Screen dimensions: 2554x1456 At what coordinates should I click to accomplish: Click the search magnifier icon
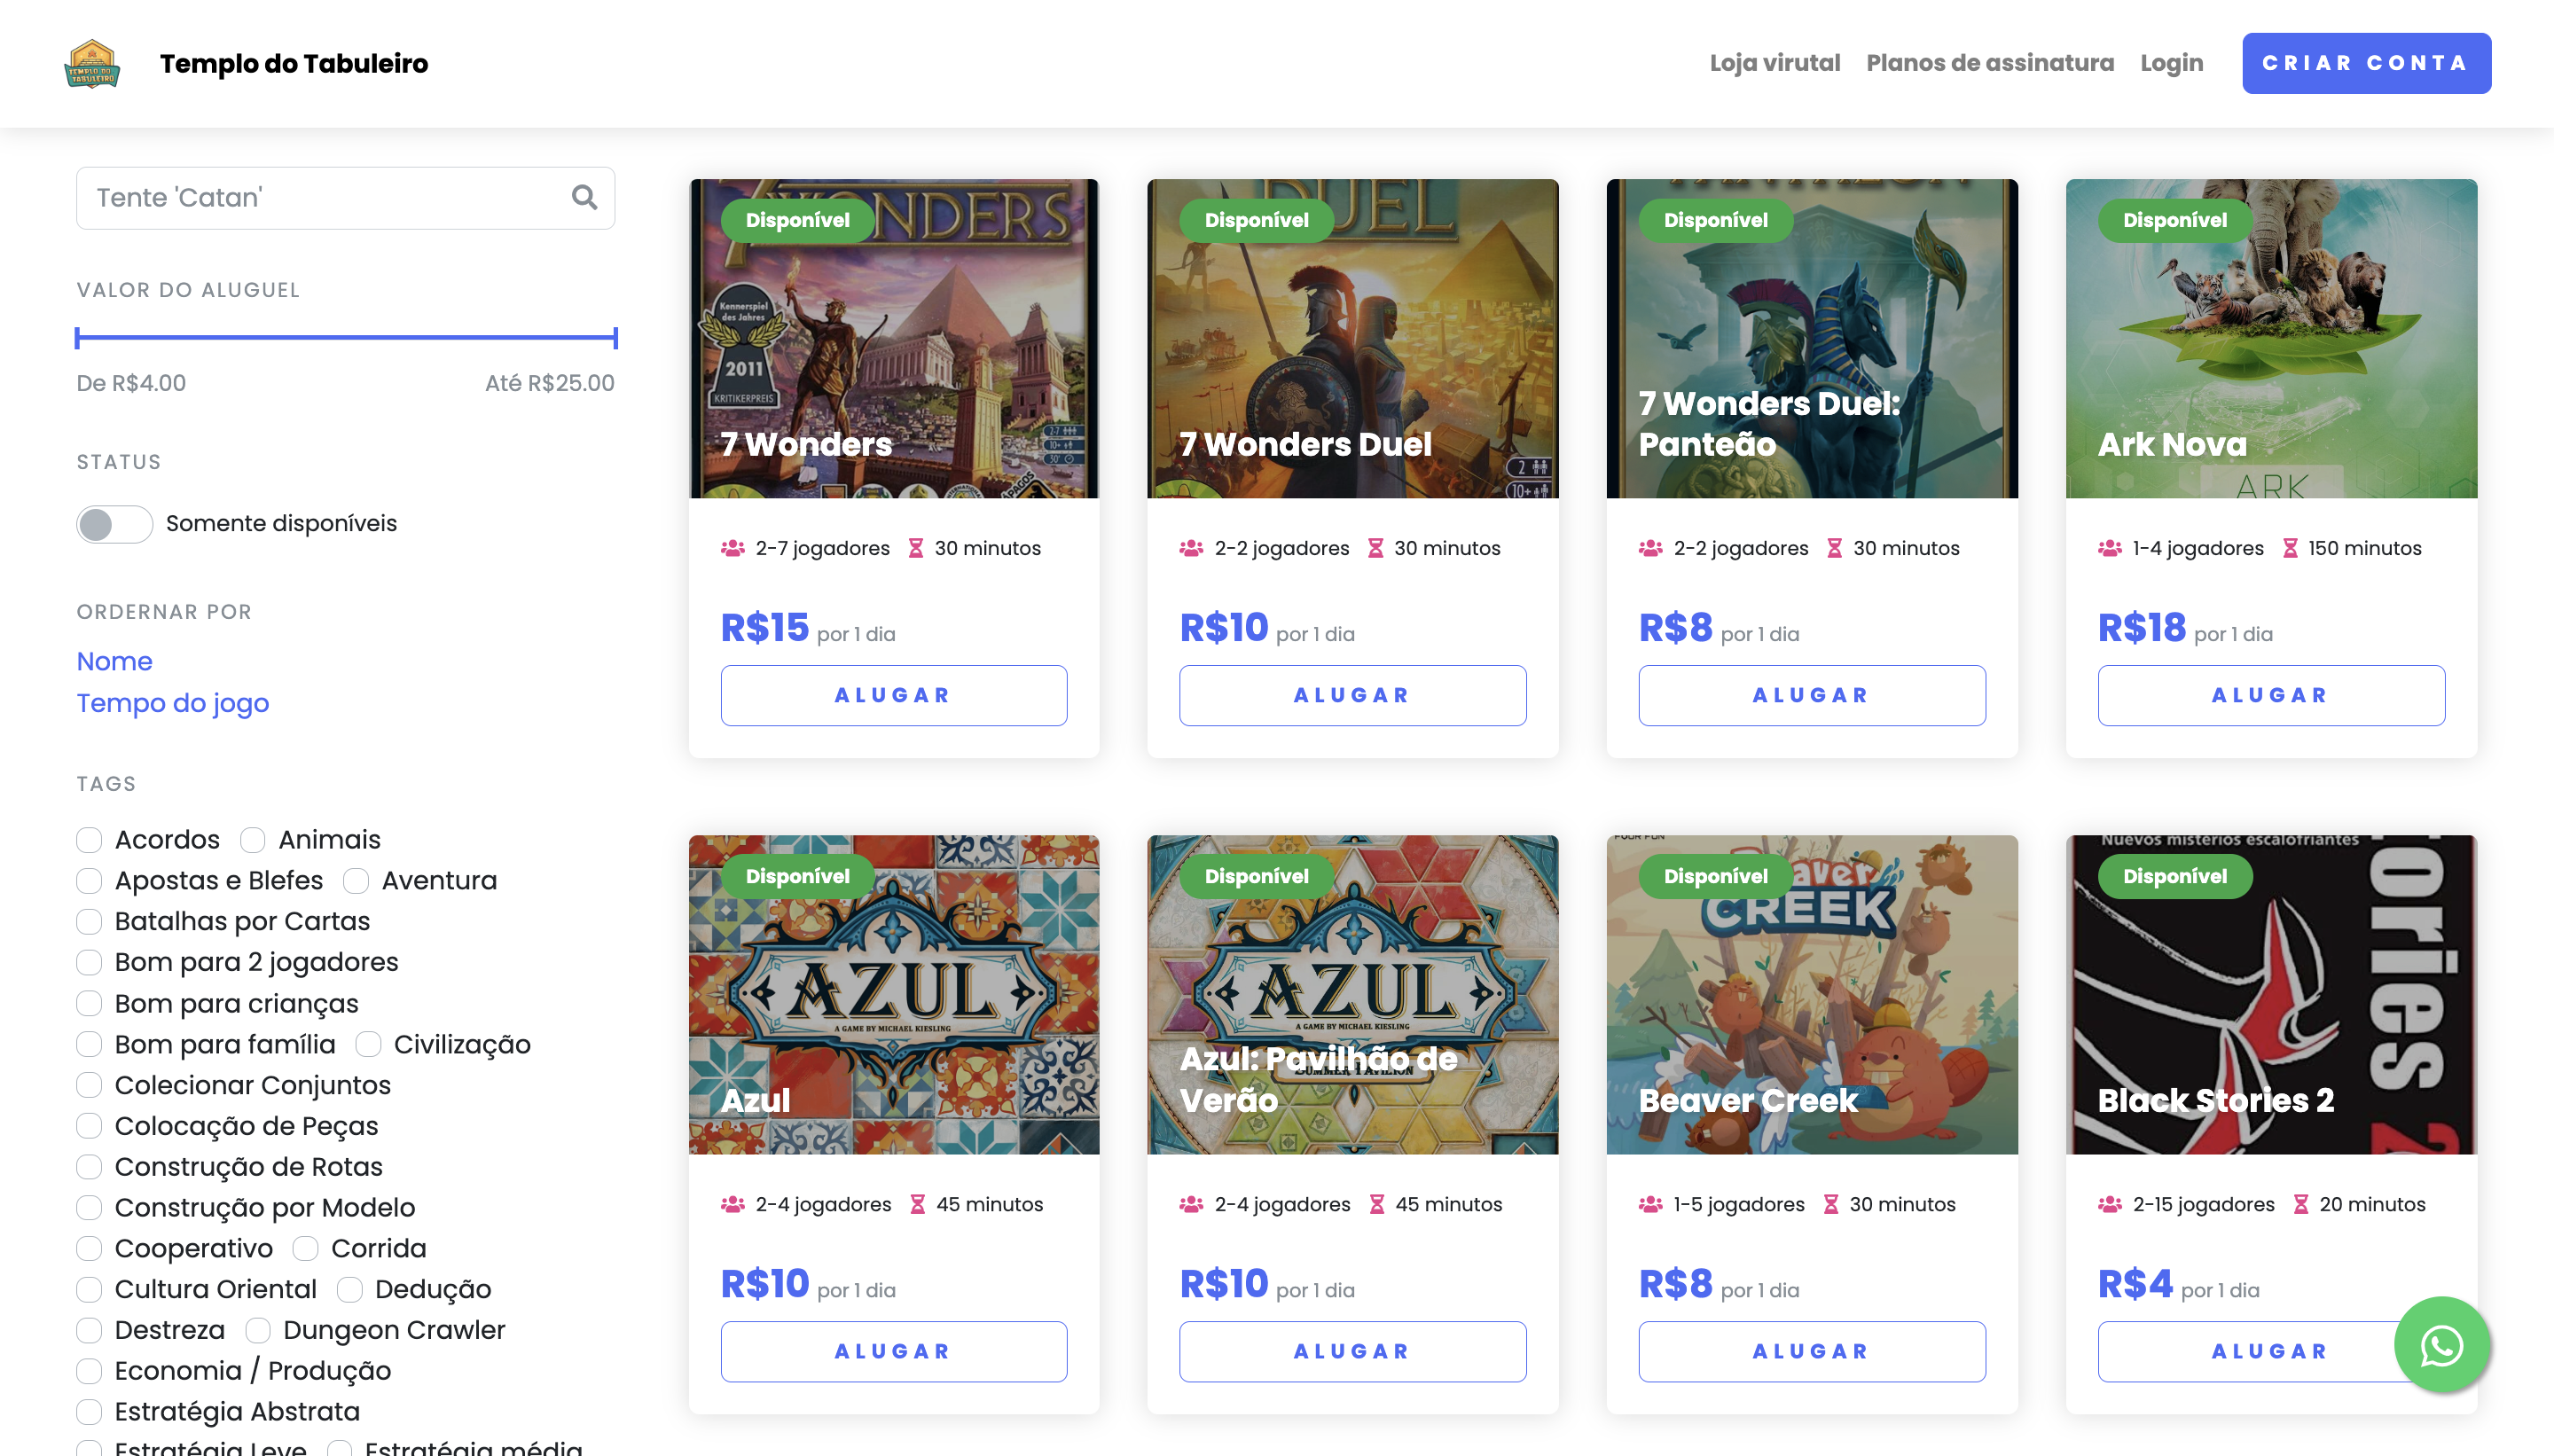(584, 197)
